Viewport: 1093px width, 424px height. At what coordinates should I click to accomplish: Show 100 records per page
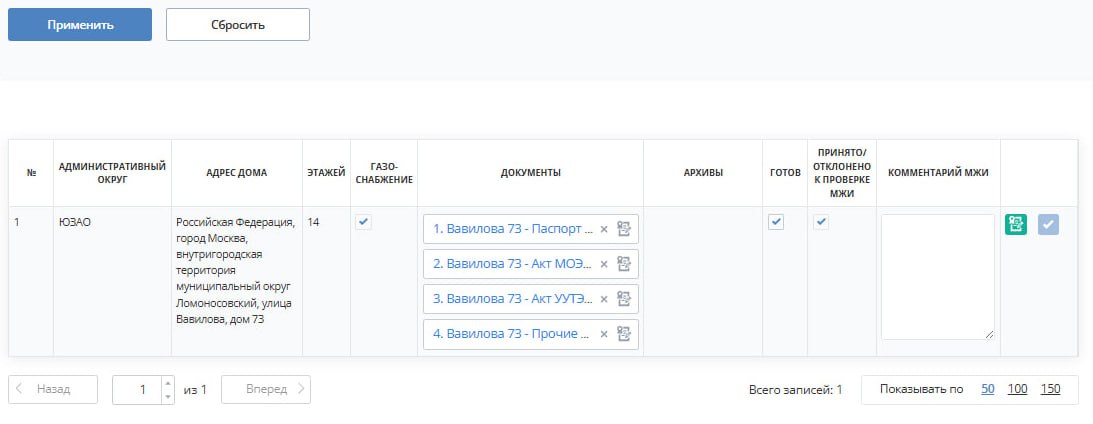click(x=1017, y=389)
